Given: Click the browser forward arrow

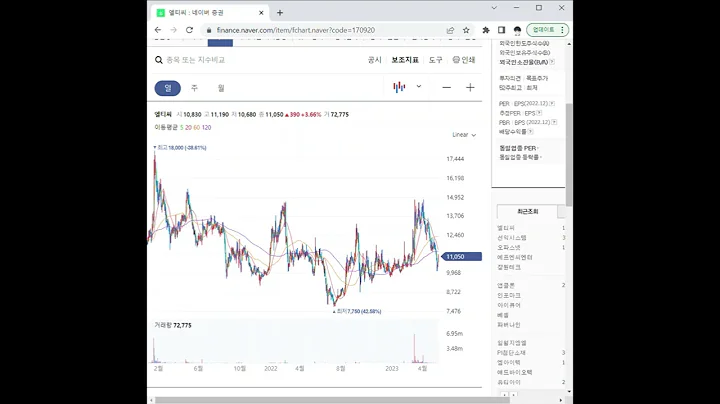Looking at the screenshot, I should (174, 30).
